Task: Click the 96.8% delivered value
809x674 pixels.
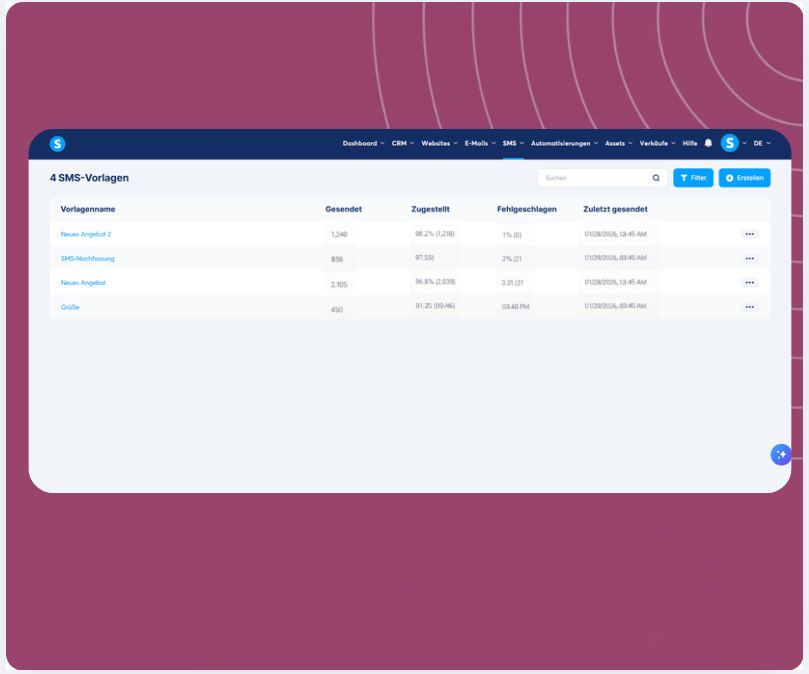Action: click(x=435, y=282)
